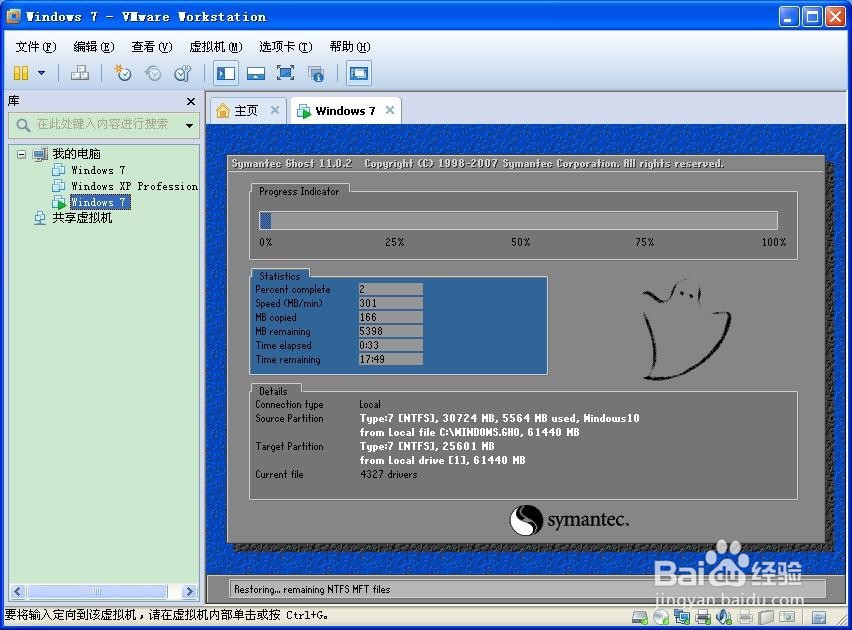Click the VMware Workstation title bar icon

(x=14, y=16)
